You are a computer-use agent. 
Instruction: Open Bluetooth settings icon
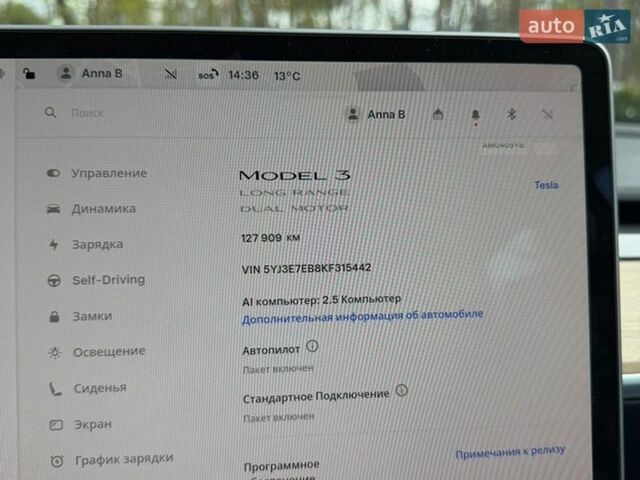click(511, 115)
